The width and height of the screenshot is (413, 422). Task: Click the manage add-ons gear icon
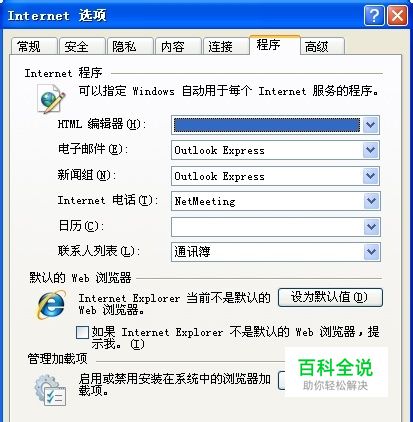click(x=50, y=390)
